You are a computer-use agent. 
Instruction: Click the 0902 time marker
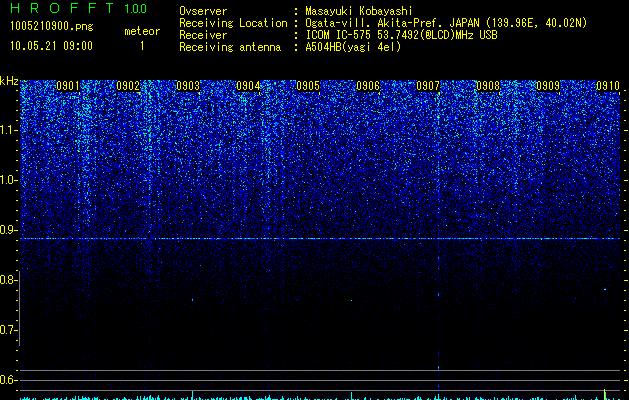pos(128,86)
